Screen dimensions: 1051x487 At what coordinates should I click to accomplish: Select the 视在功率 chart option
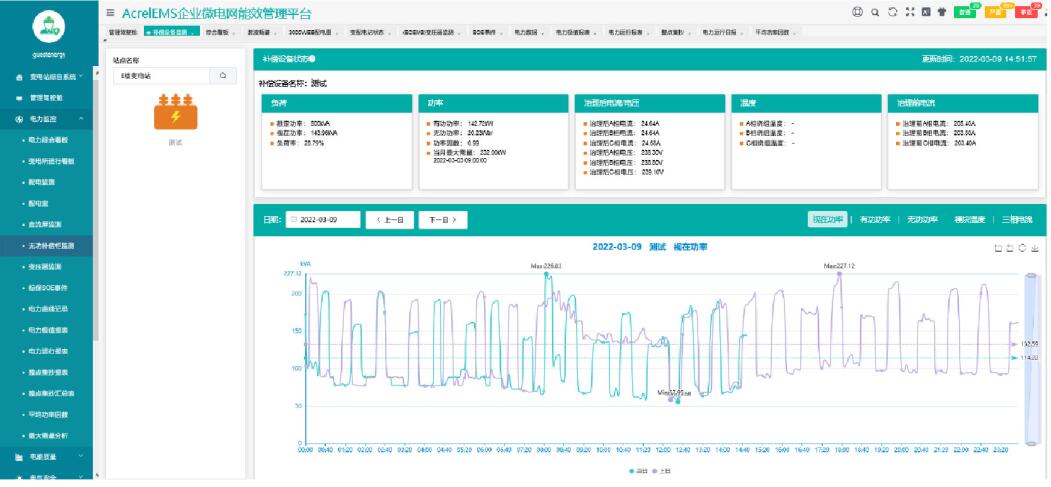coord(827,219)
